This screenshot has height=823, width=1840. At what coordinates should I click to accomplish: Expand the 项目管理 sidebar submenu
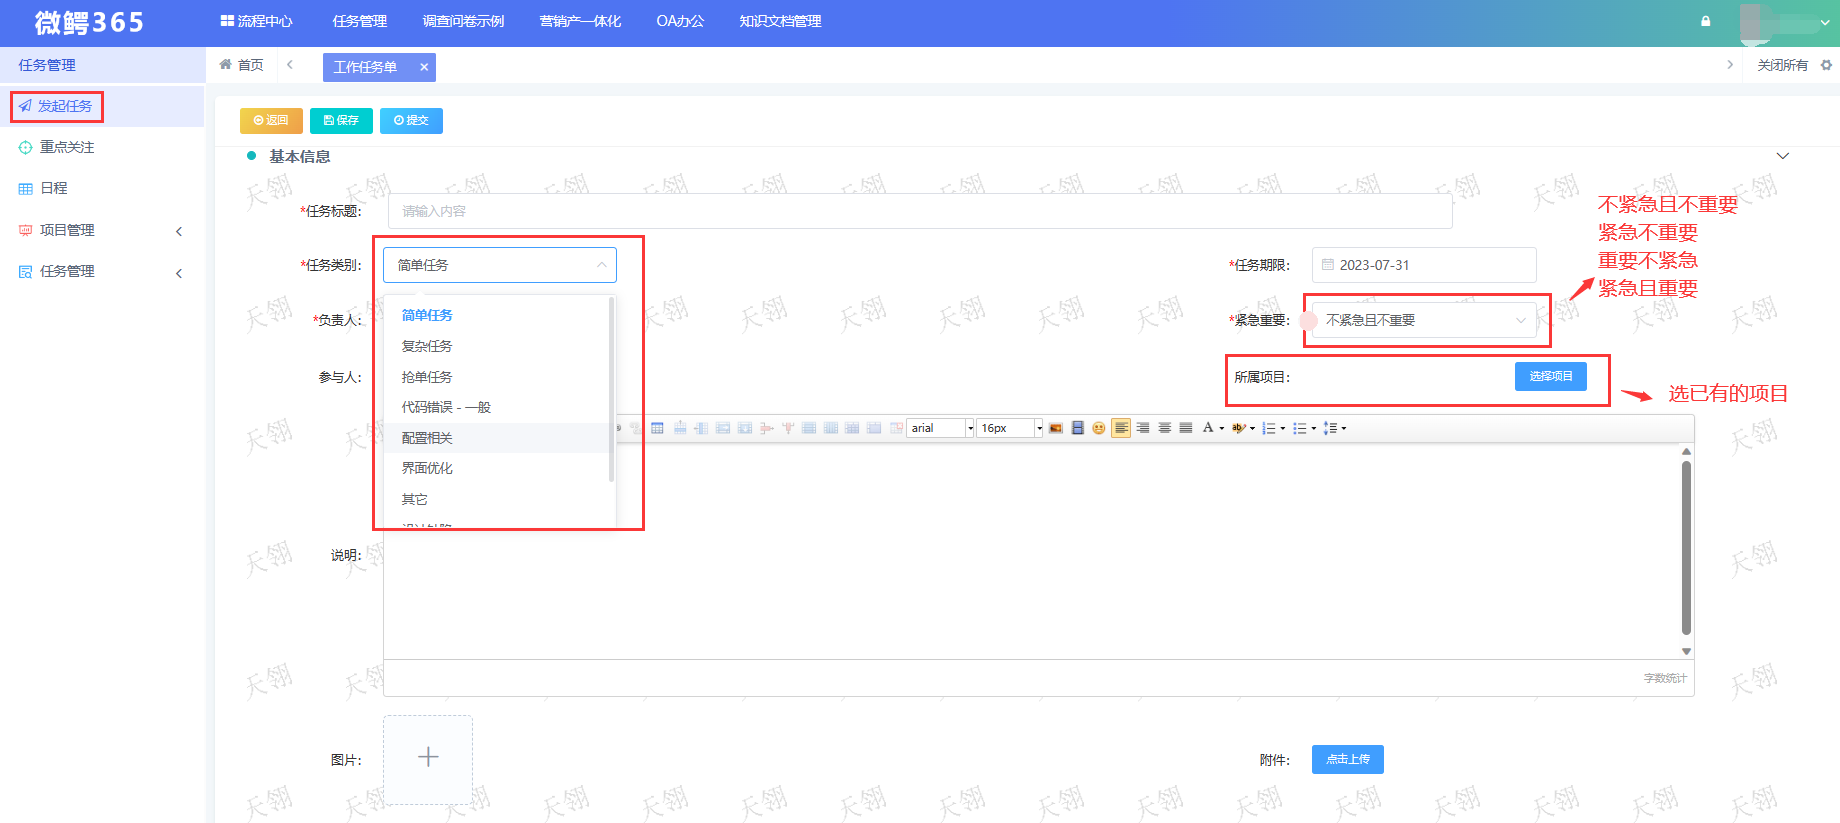tap(102, 230)
